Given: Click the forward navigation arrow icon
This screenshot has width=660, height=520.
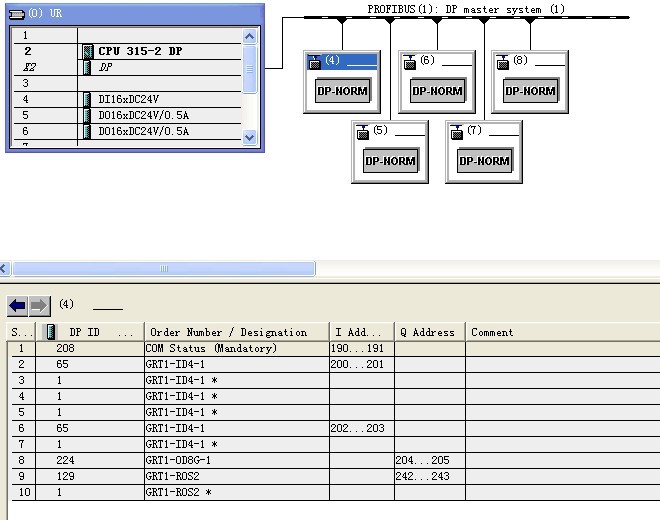Looking at the screenshot, I should 39,305.
